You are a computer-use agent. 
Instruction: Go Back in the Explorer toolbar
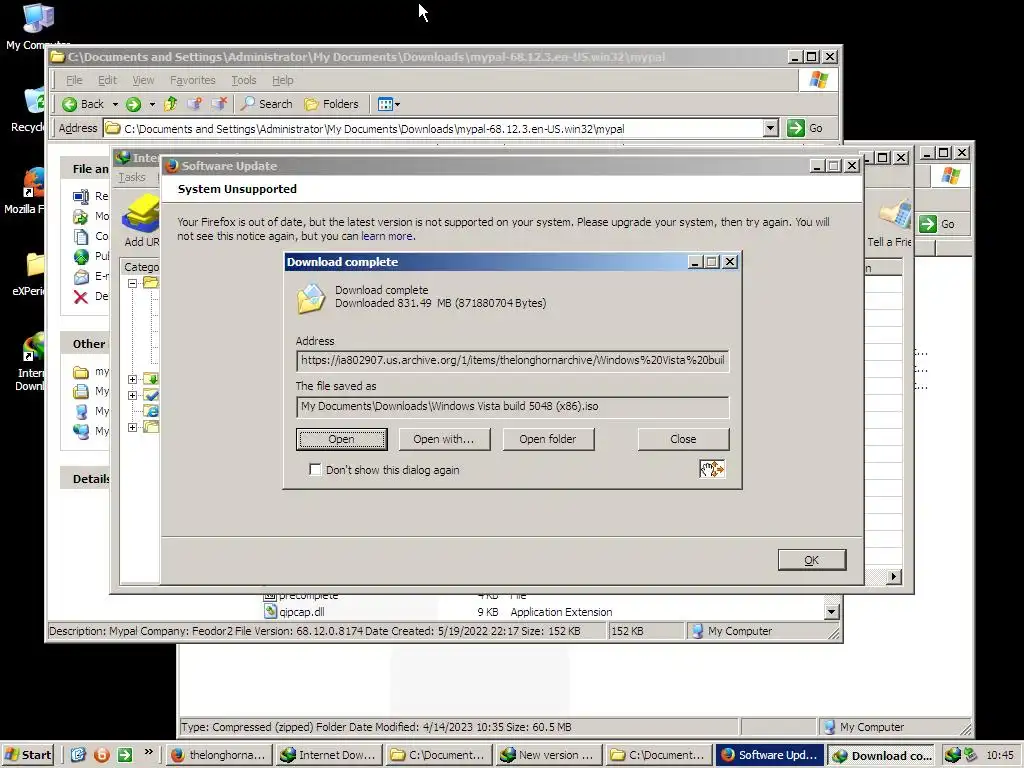tap(84, 104)
